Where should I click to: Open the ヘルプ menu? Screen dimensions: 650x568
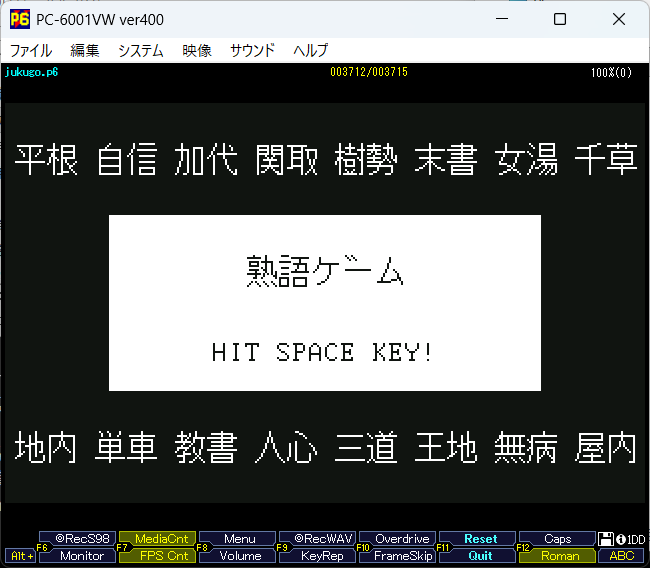click(x=310, y=50)
